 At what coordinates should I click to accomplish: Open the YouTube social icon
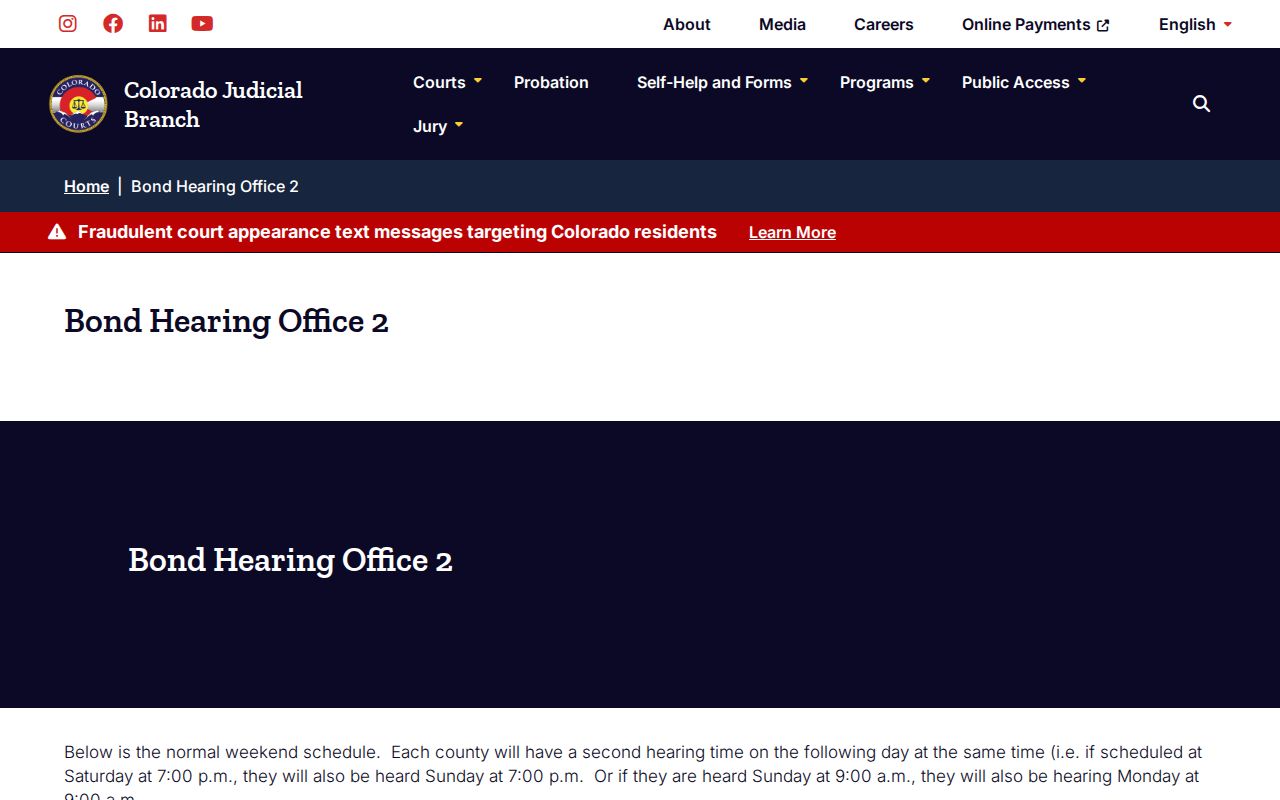202,23
